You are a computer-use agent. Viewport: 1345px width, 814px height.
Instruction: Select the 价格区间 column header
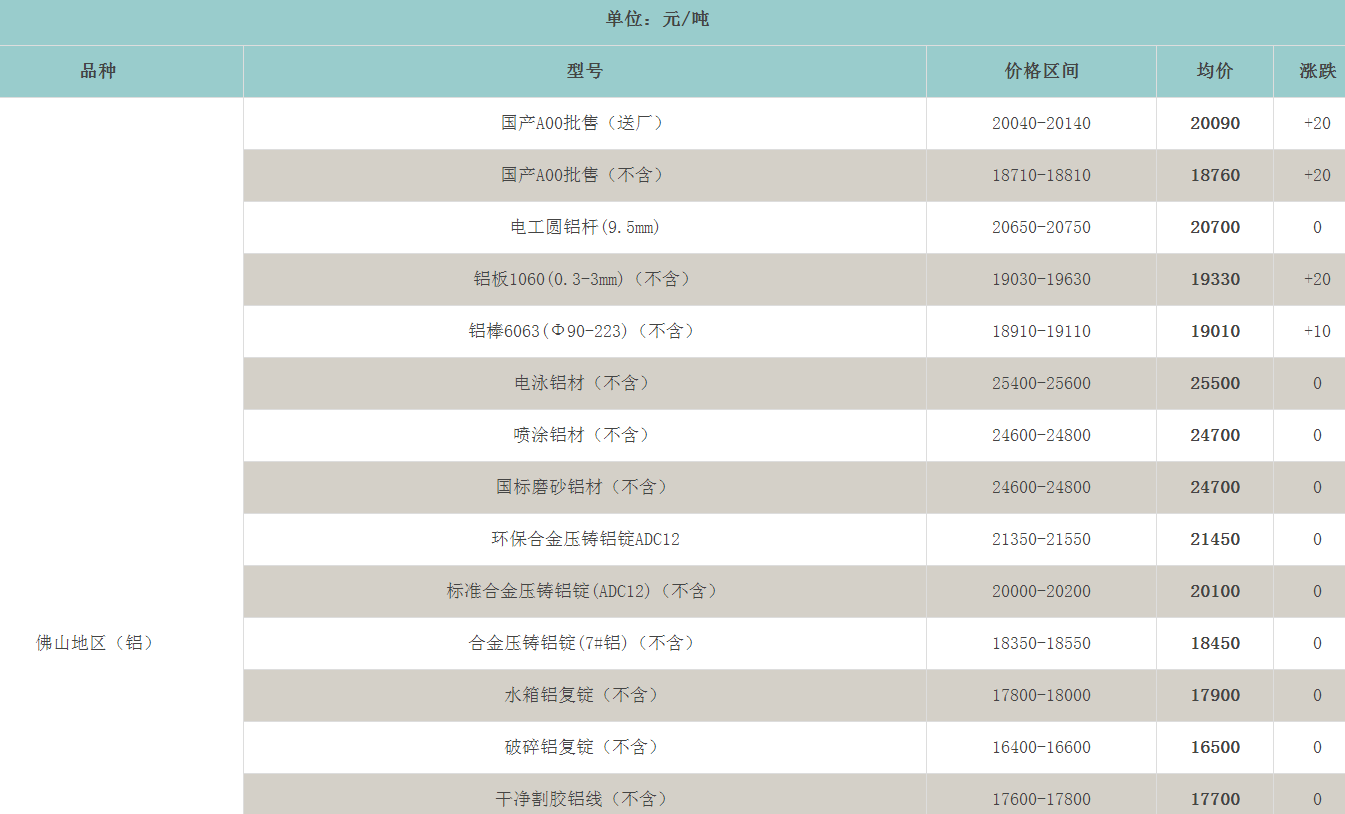(x=1039, y=71)
